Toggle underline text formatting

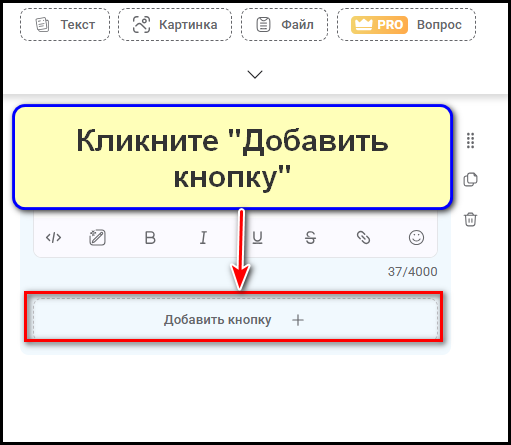click(x=257, y=238)
